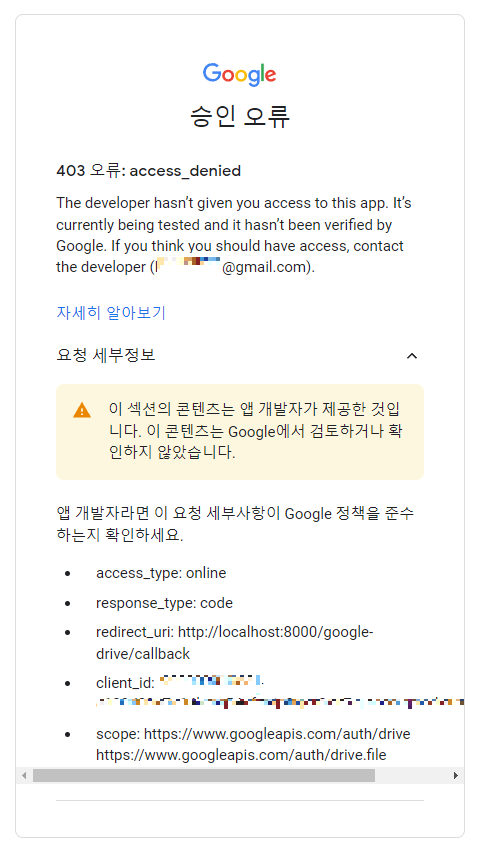Click the 403 오류: access_denied text
This screenshot has height=853, width=483.
tap(148, 171)
